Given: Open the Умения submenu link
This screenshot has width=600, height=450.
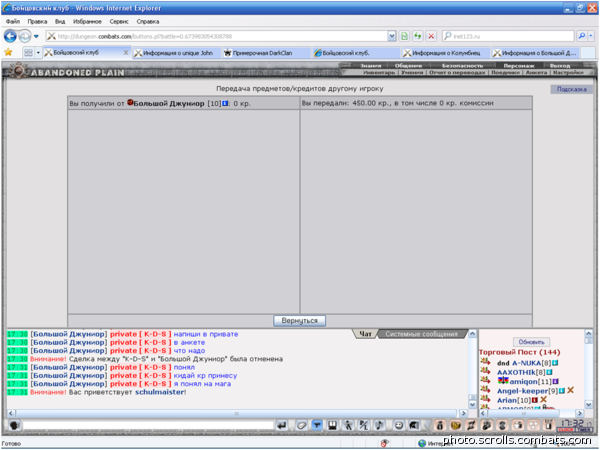Looking at the screenshot, I should click(412, 72).
